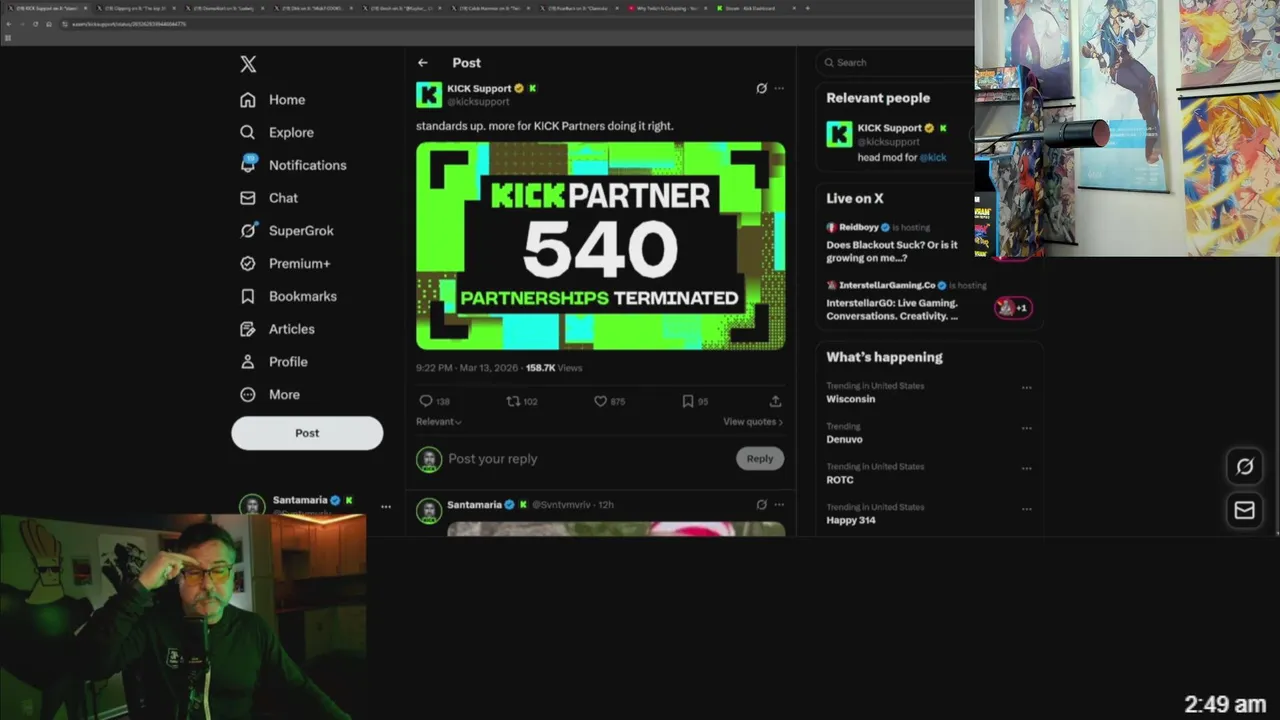The width and height of the screenshot is (1280, 720).
Task: Open Premium+ in the sidebar
Action: tap(285, 263)
